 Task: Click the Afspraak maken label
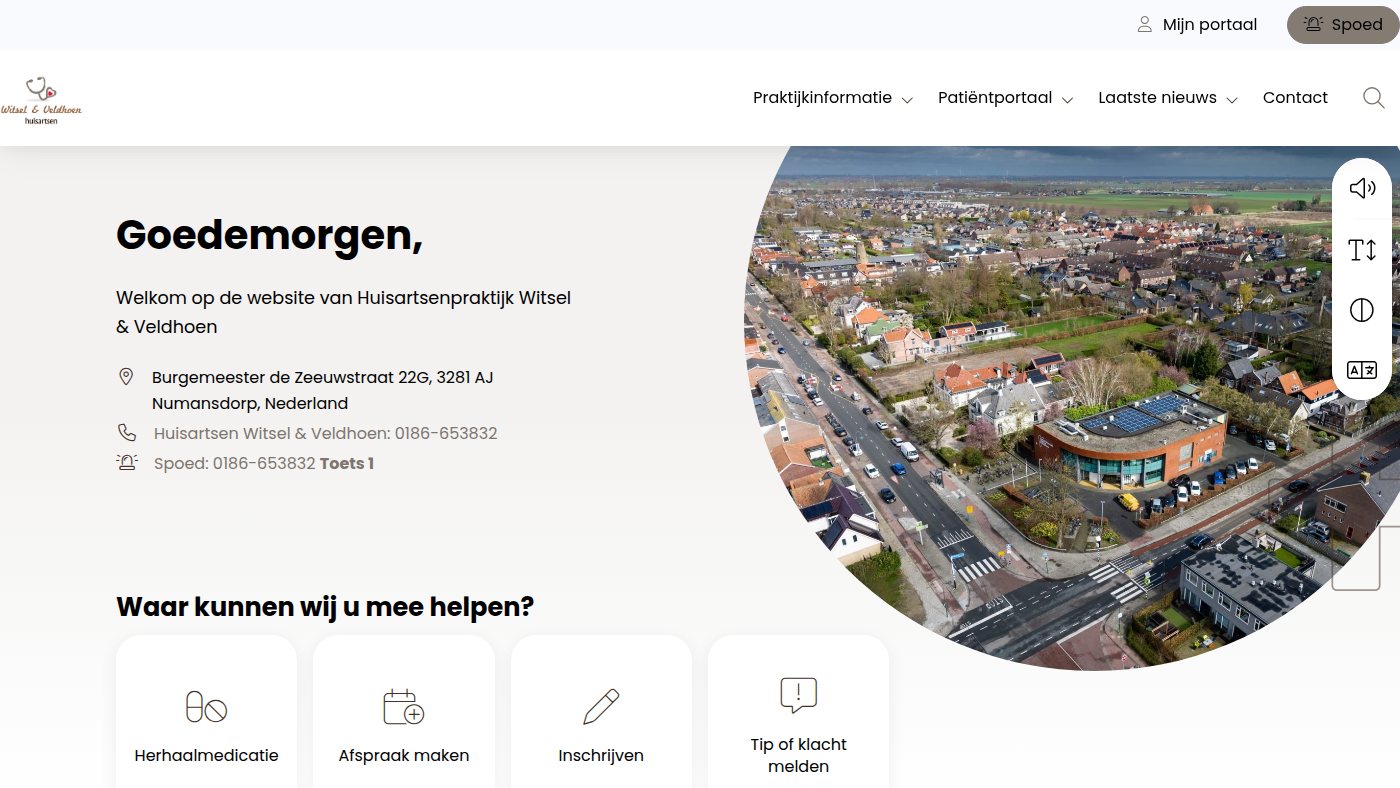(404, 756)
